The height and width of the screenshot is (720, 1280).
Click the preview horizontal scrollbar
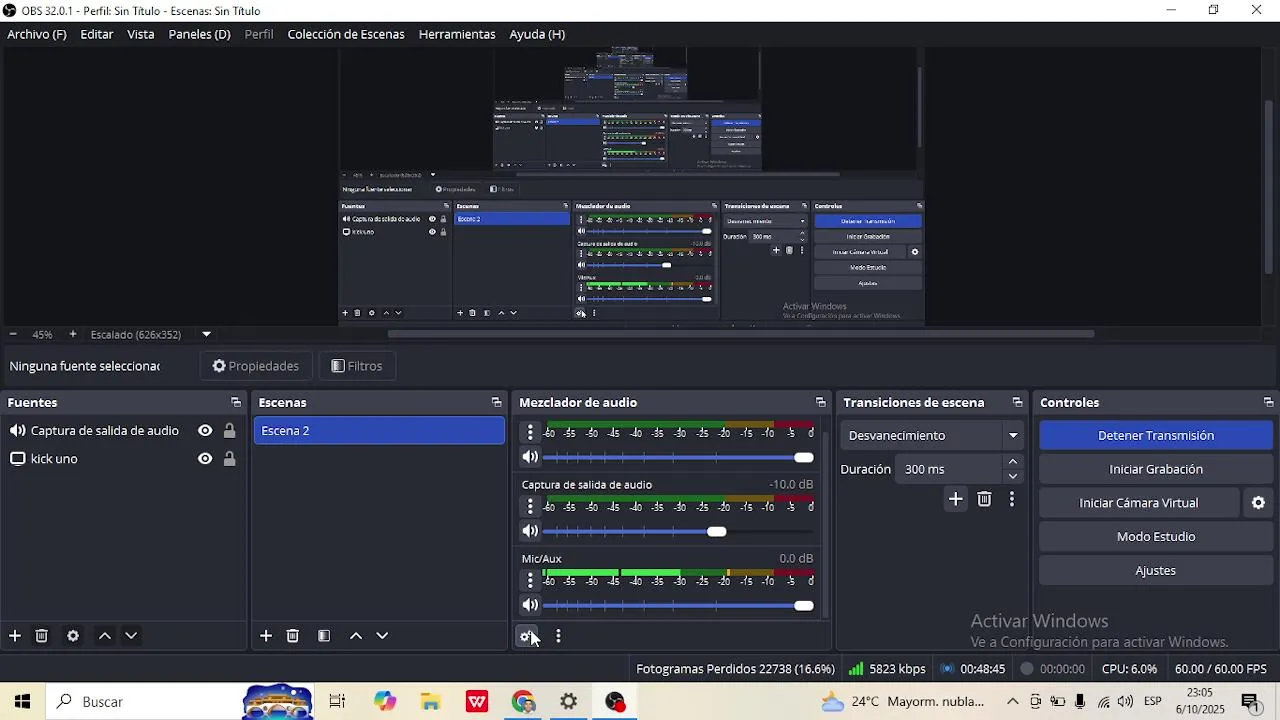pyautogui.click(x=741, y=334)
